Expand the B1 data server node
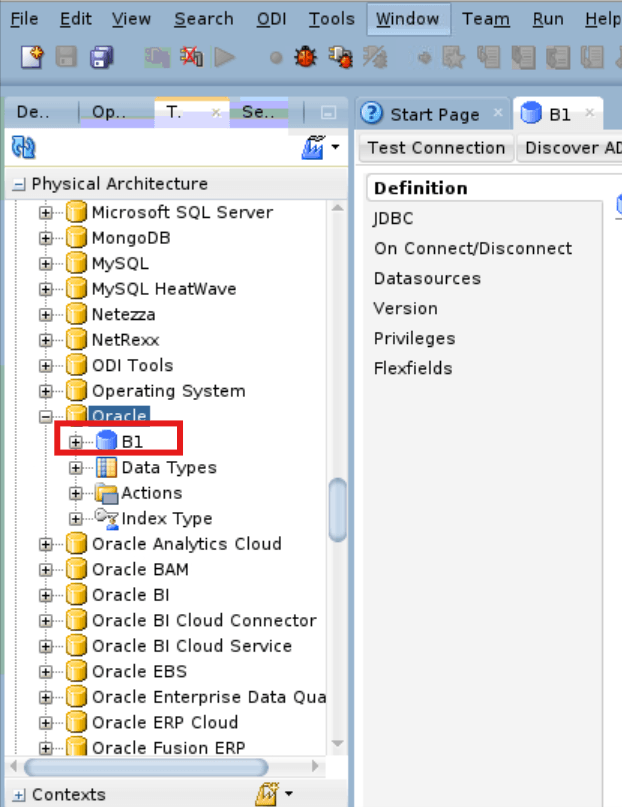Image resolution: width=622 pixels, height=807 pixels. coord(76,442)
